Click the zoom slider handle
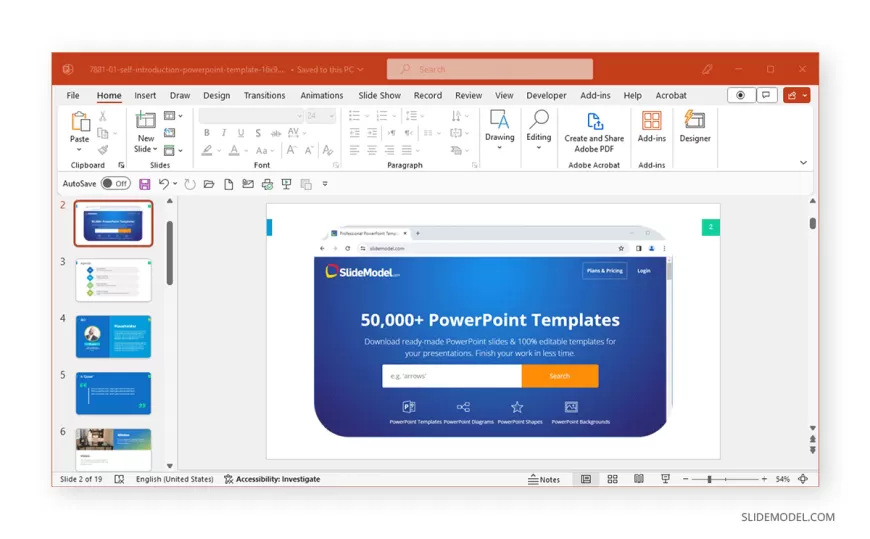This screenshot has width=870, height=539. pos(709,479)
